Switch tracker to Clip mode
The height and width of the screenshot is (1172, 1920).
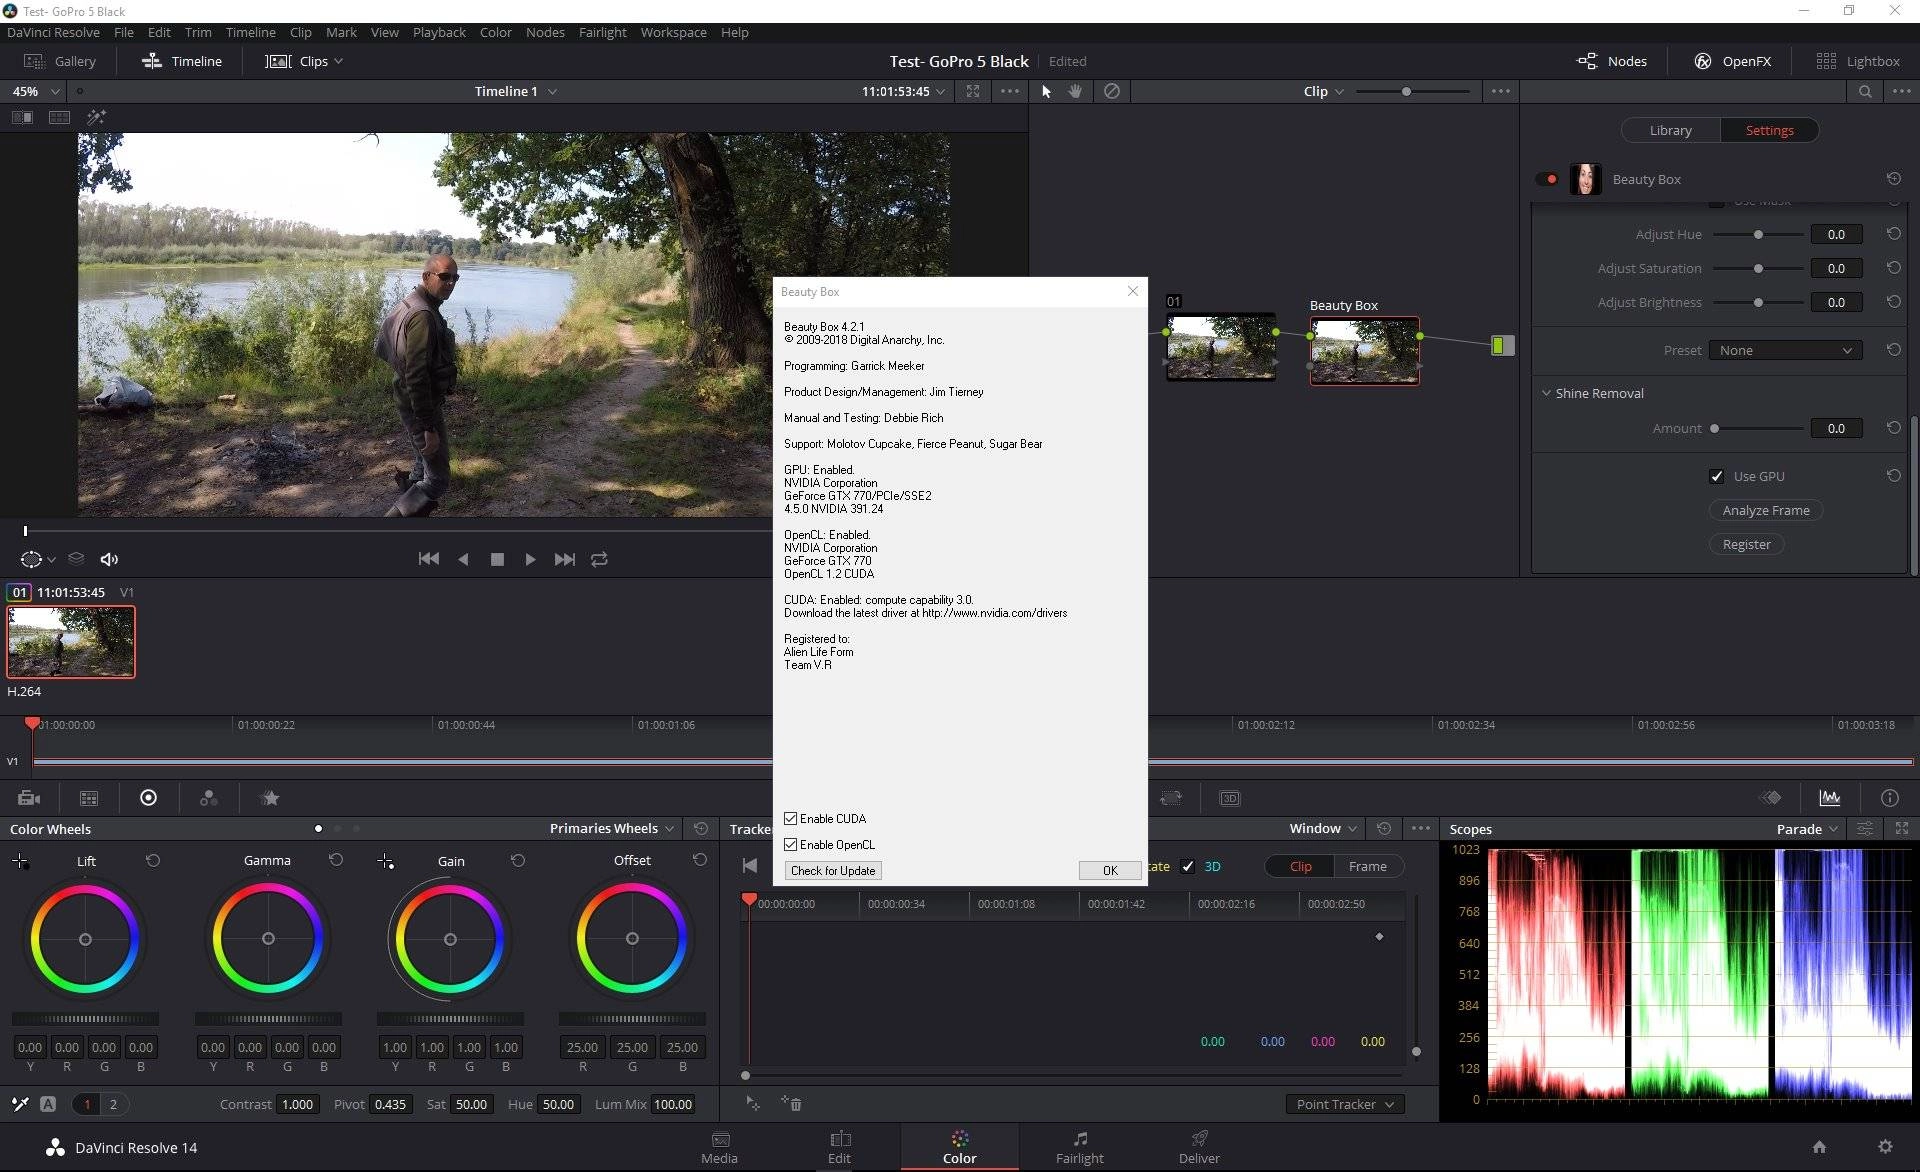[1300, 866]
